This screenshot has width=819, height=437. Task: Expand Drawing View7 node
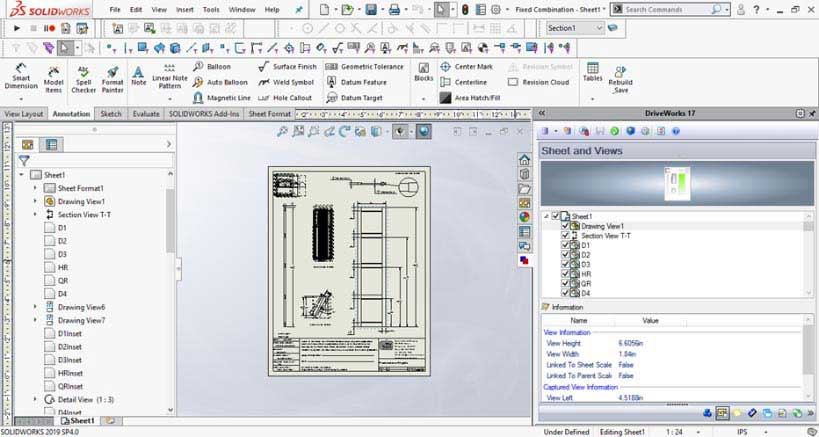(x=35, y=320)
